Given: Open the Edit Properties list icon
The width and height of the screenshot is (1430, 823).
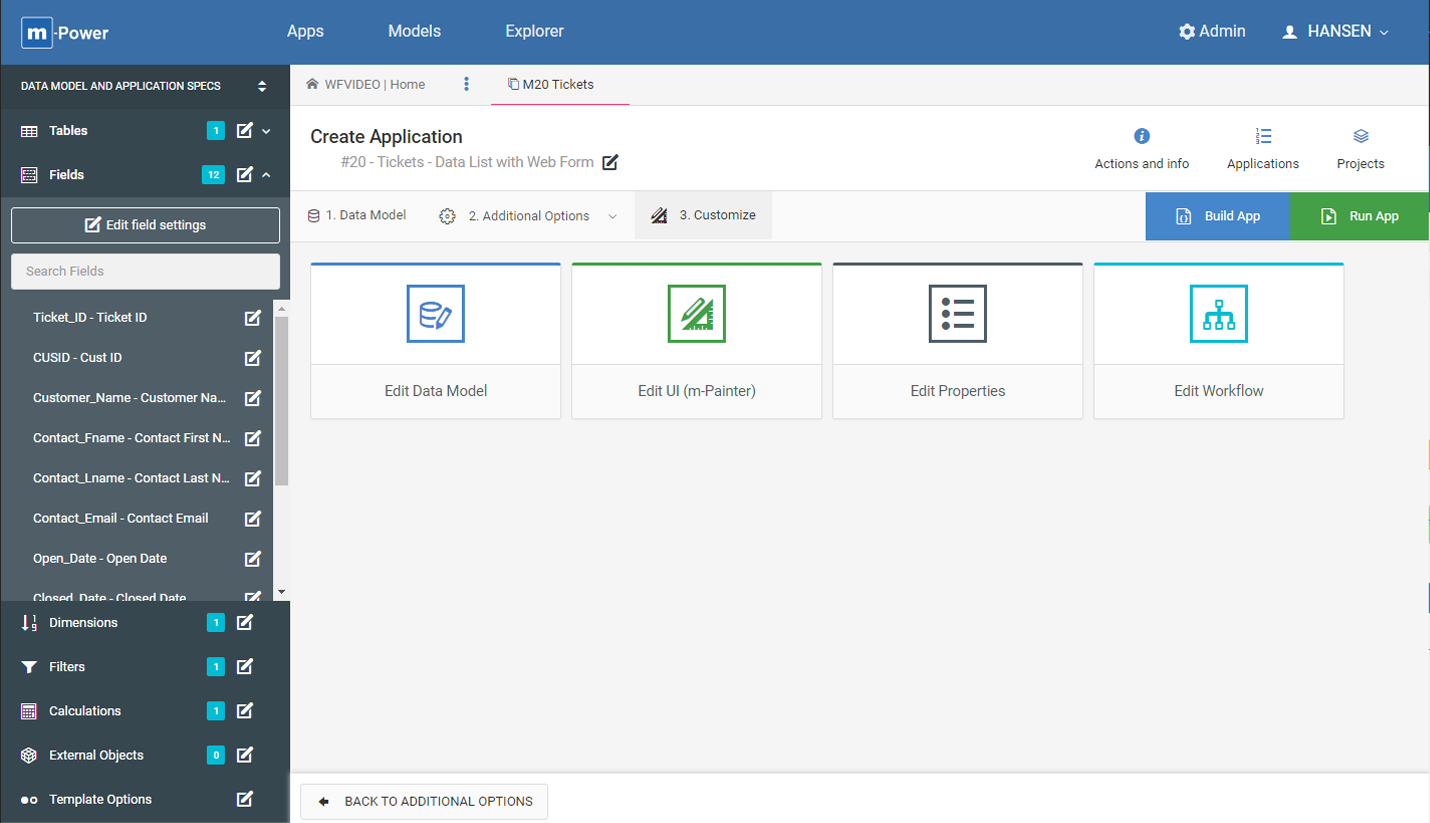Looking at the screenshot, I should (957, 314).
